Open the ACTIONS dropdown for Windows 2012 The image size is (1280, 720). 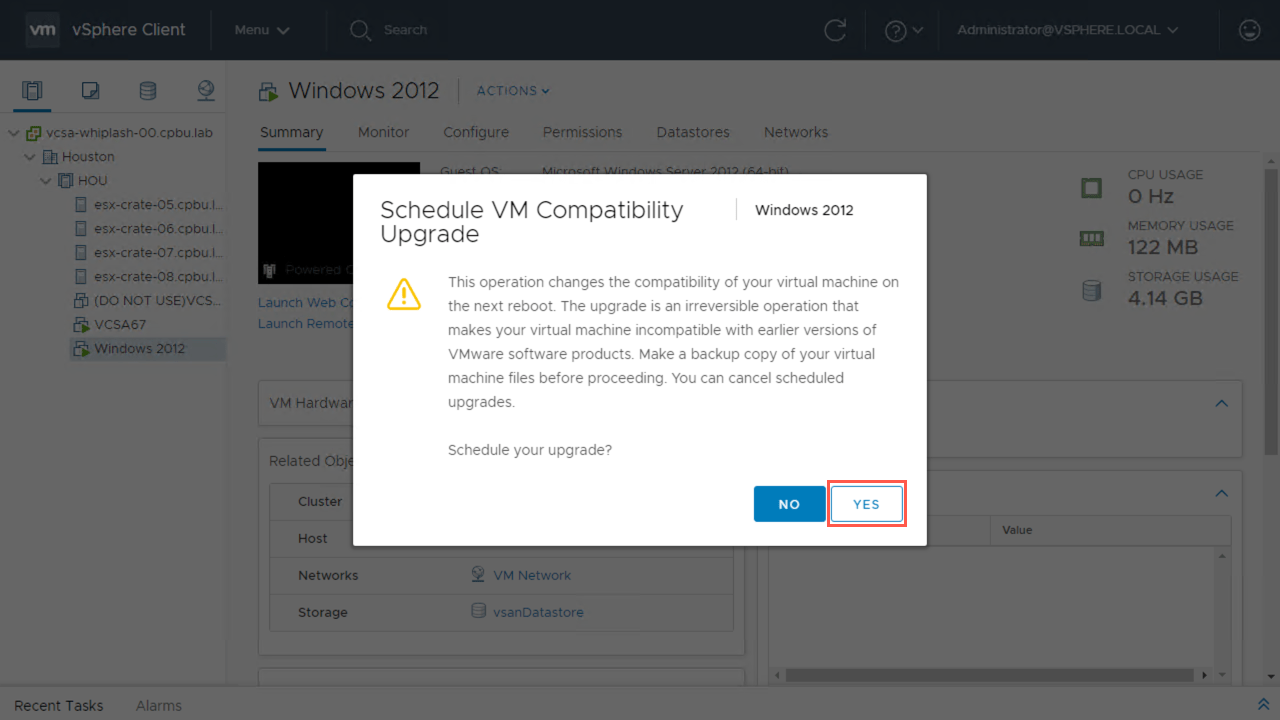point(513,91)
